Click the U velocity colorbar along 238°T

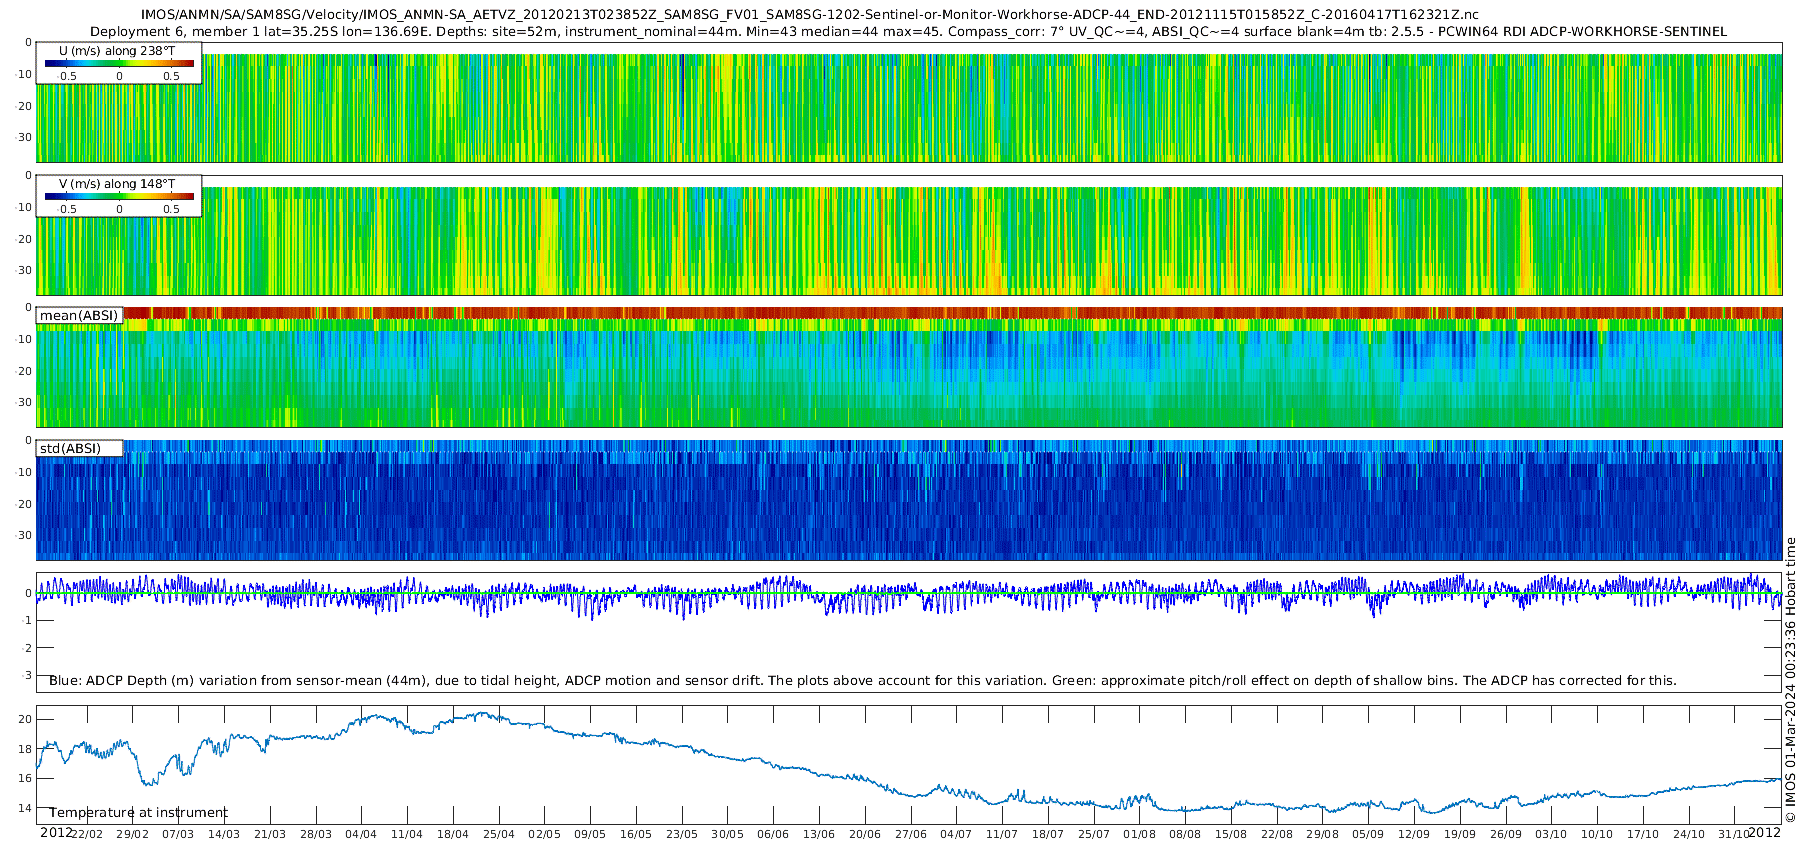[119, 63]
